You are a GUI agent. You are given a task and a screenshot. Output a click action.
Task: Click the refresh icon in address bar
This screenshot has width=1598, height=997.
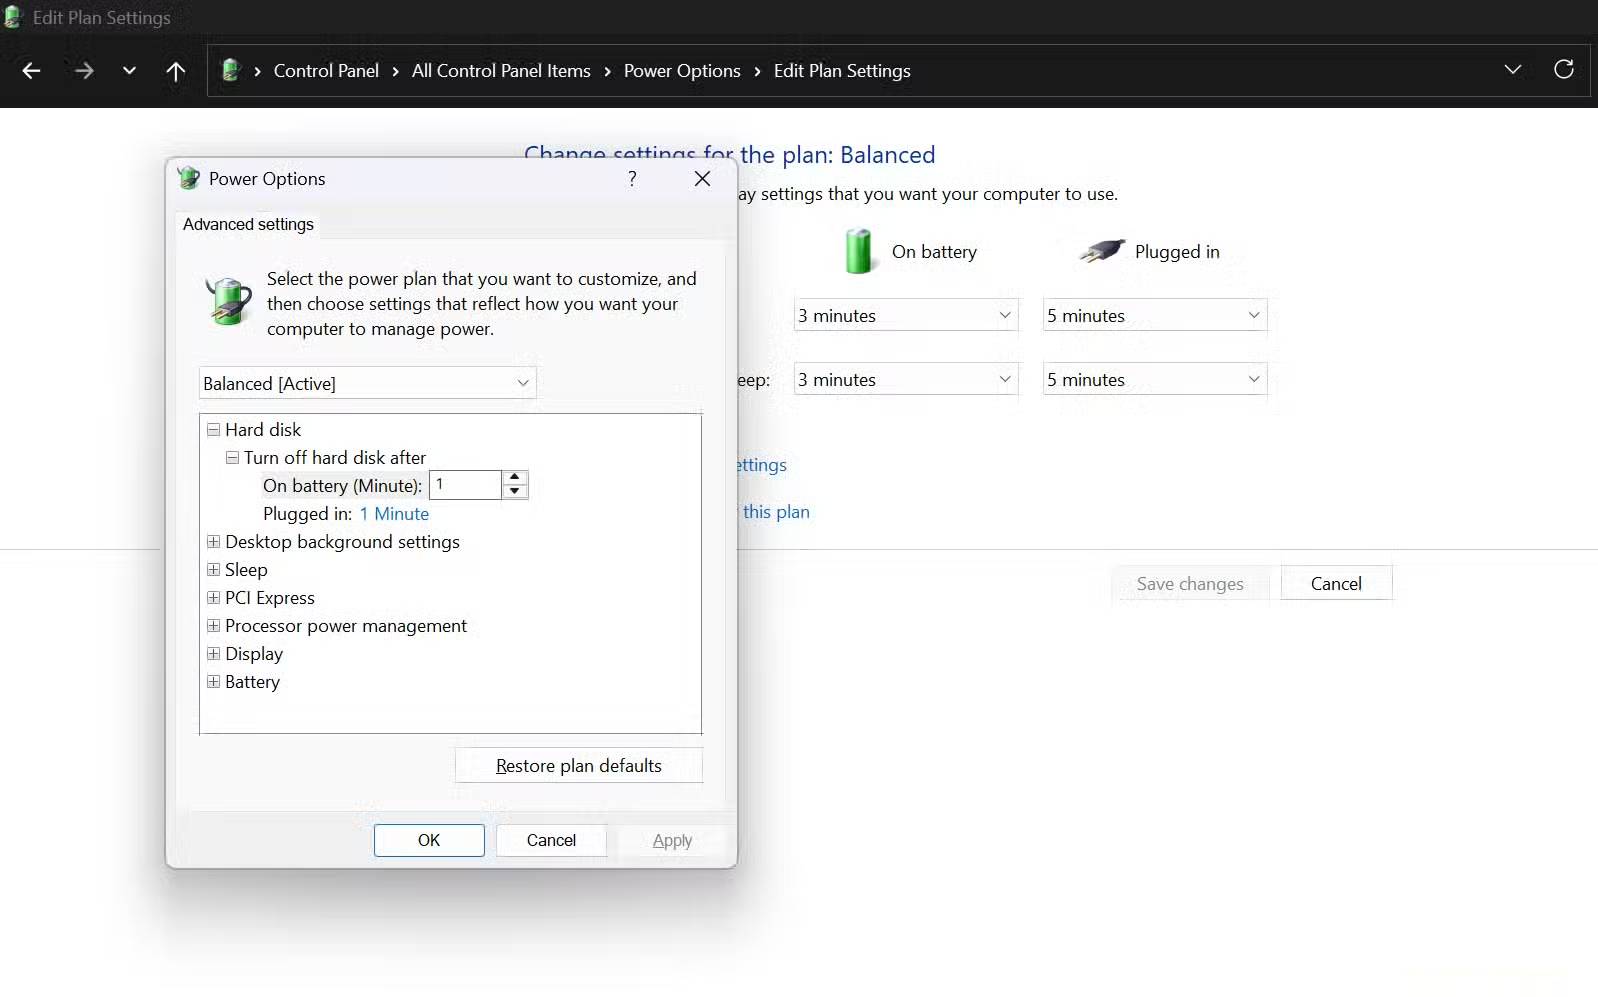pos(1564,69)
